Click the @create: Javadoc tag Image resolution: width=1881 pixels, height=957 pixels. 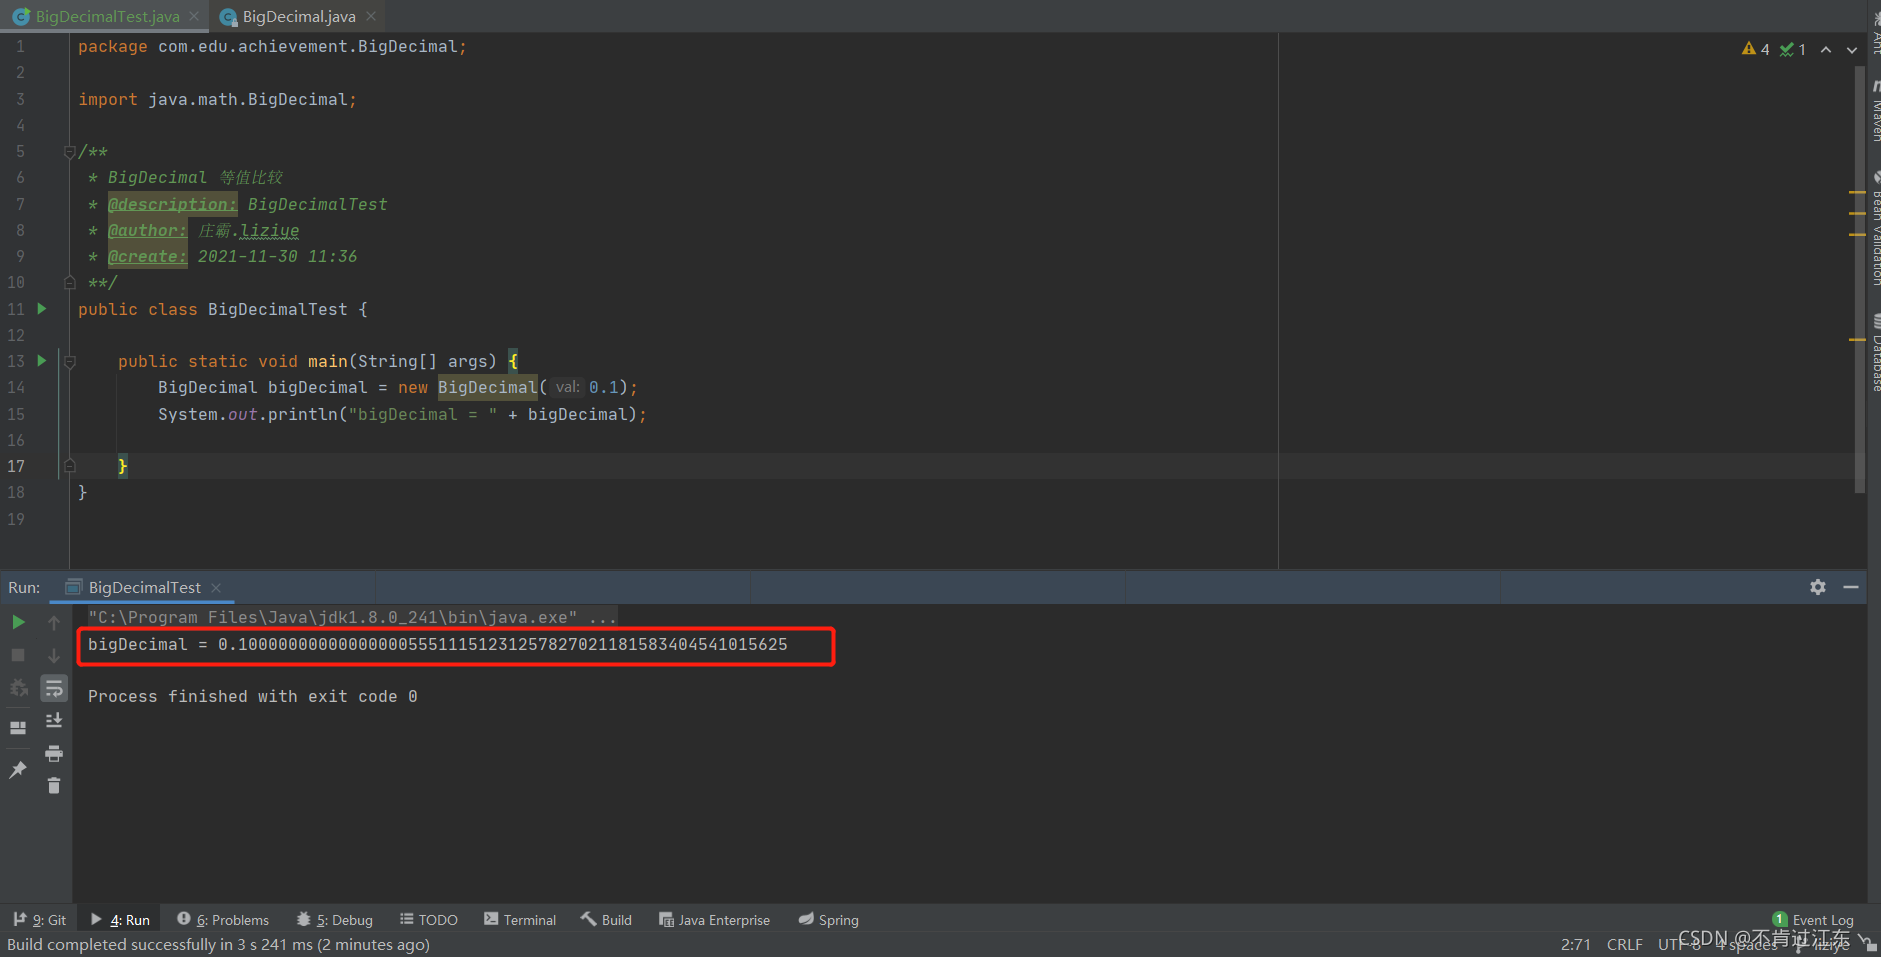tap(147, 256)
